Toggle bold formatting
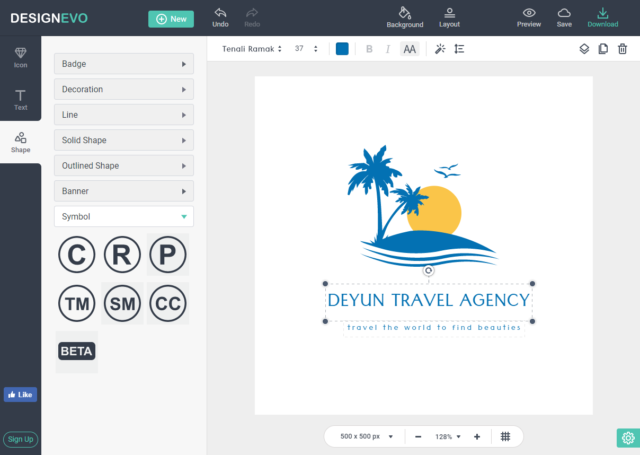 coord(369,49)
